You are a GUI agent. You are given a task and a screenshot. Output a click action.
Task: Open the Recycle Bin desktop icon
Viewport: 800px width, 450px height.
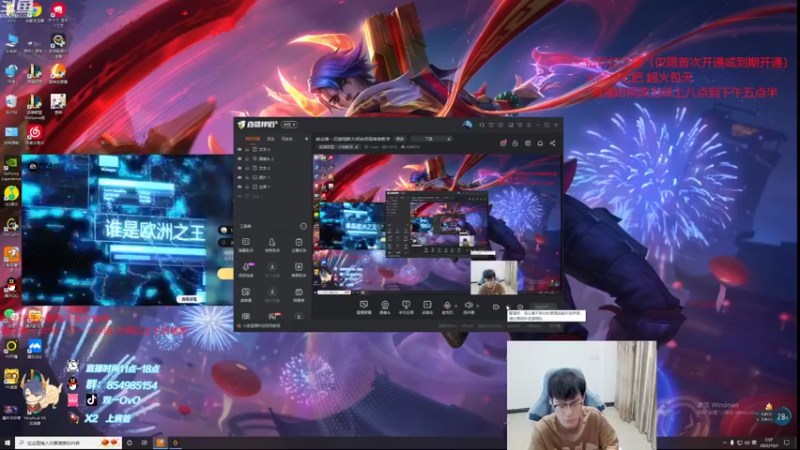point(11,104)
